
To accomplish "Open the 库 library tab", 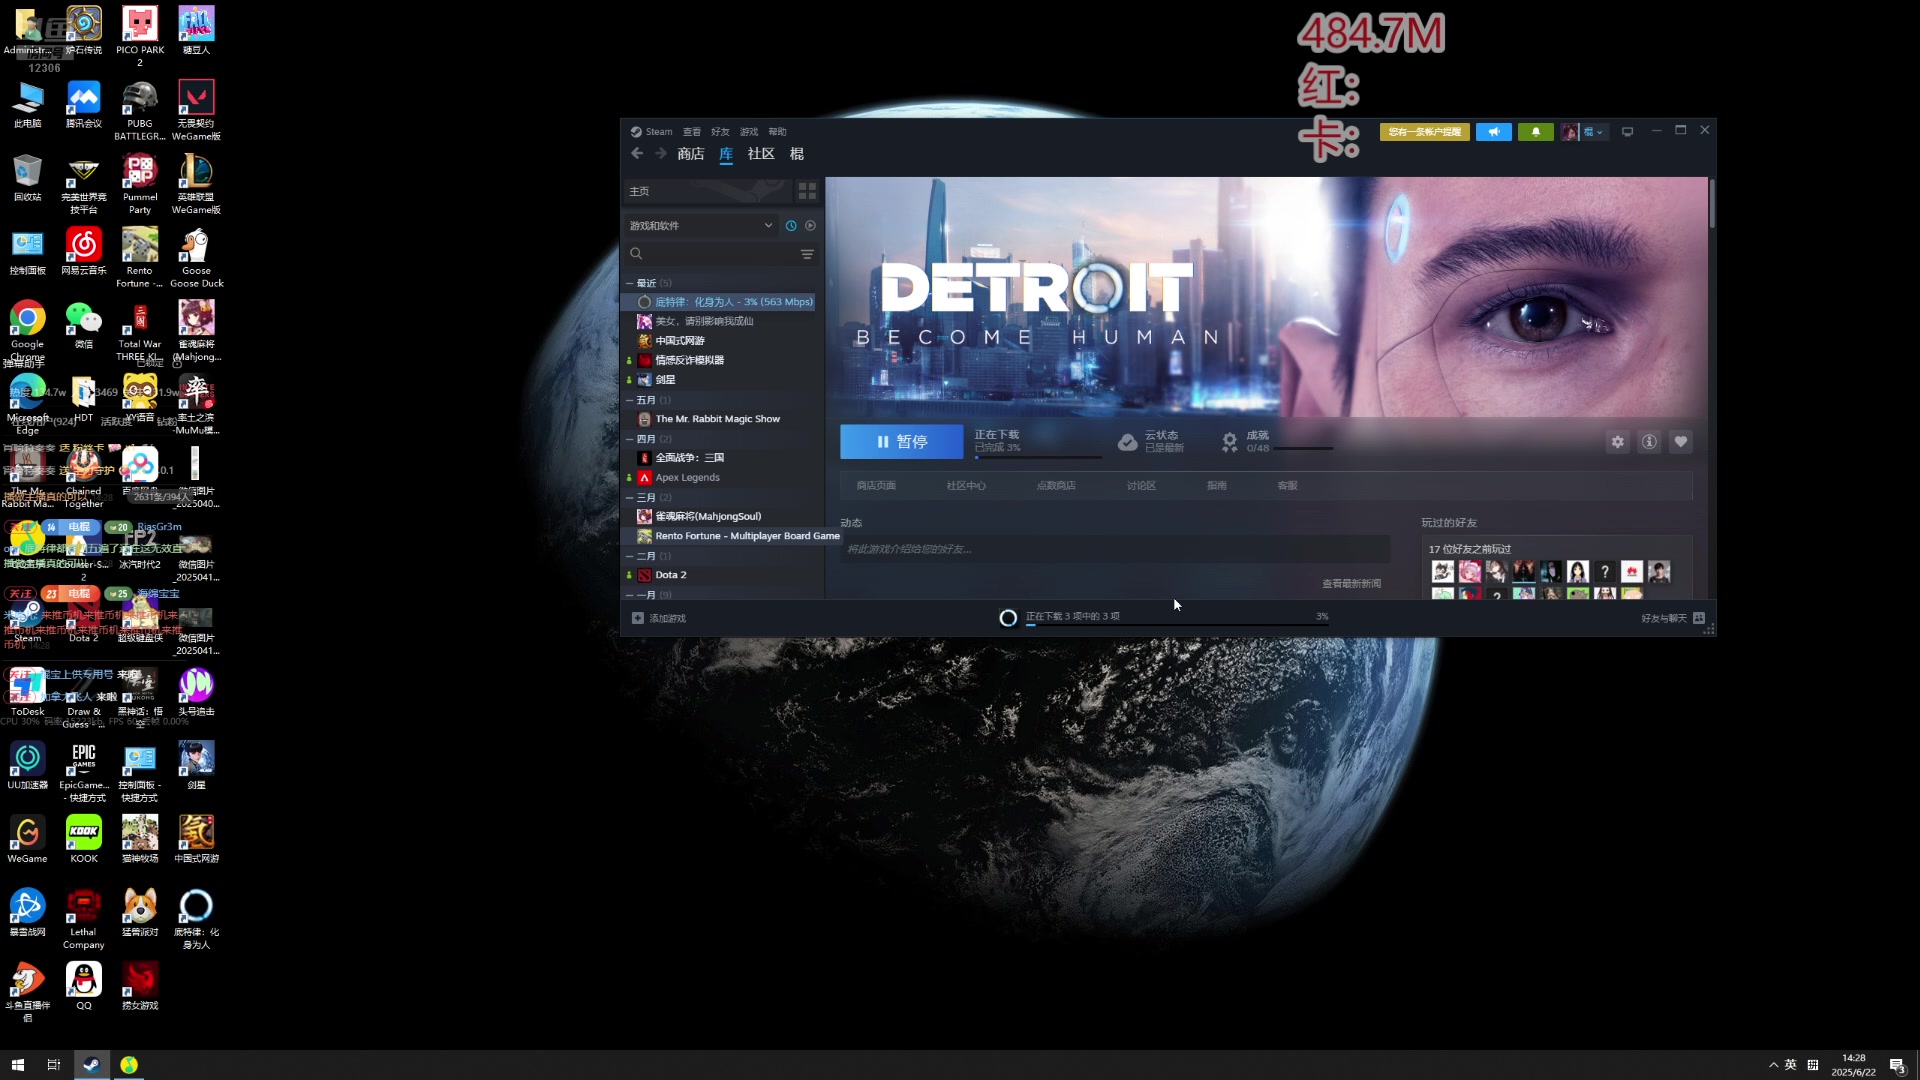I will (x=726, y=154).
